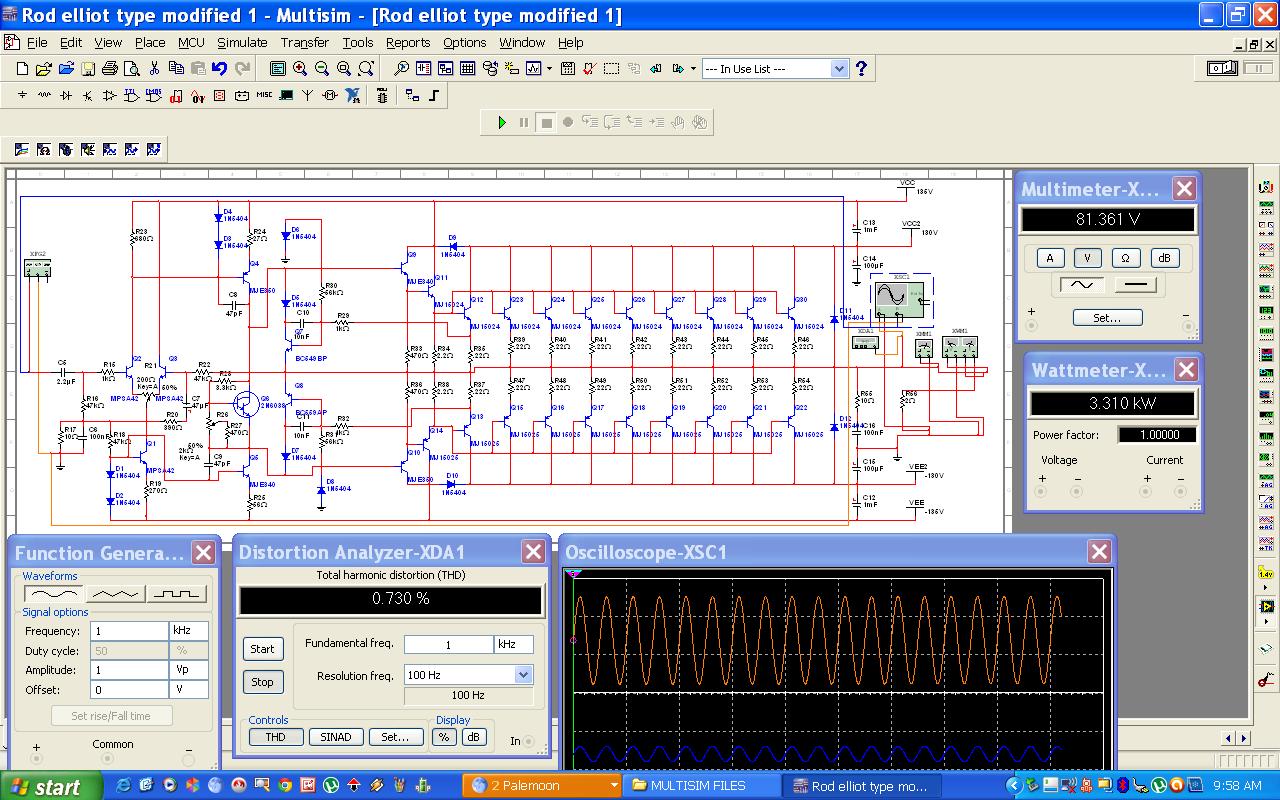The image size is (1280, 800).
Task: Save the design with the Save icon
Action: [x=88, y=69]
